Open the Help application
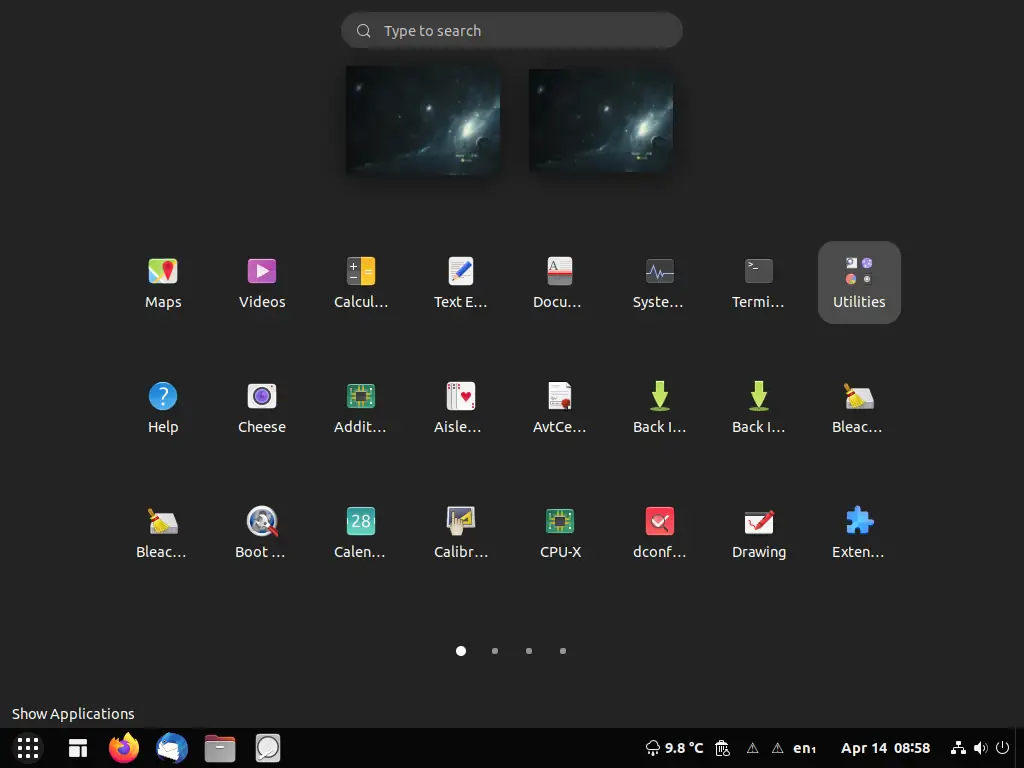Image resolution: width=1024 pixels, height=768 pixels. (x=163, y=408)
